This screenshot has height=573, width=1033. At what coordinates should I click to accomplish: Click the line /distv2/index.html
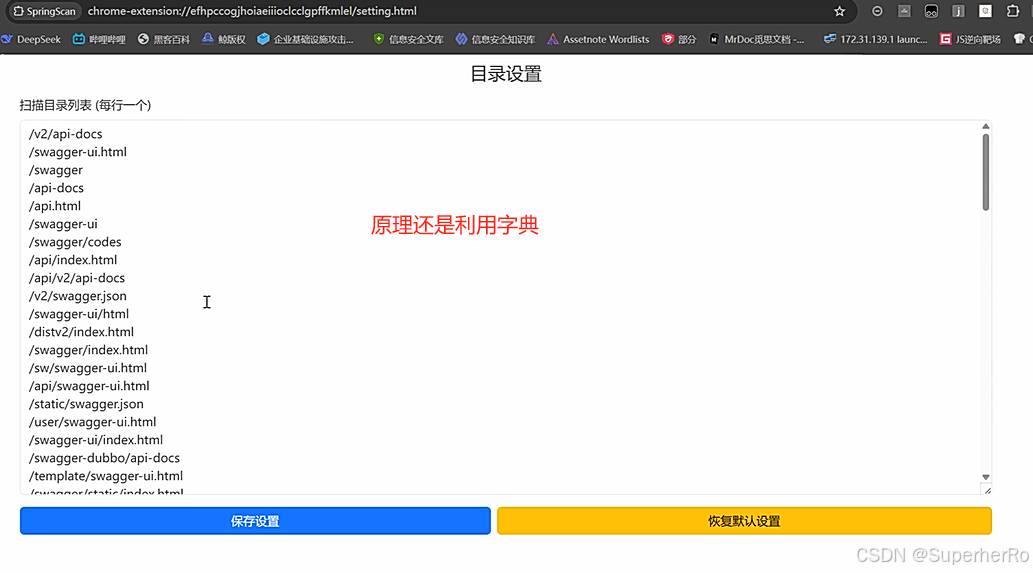(x=81, y=332)
